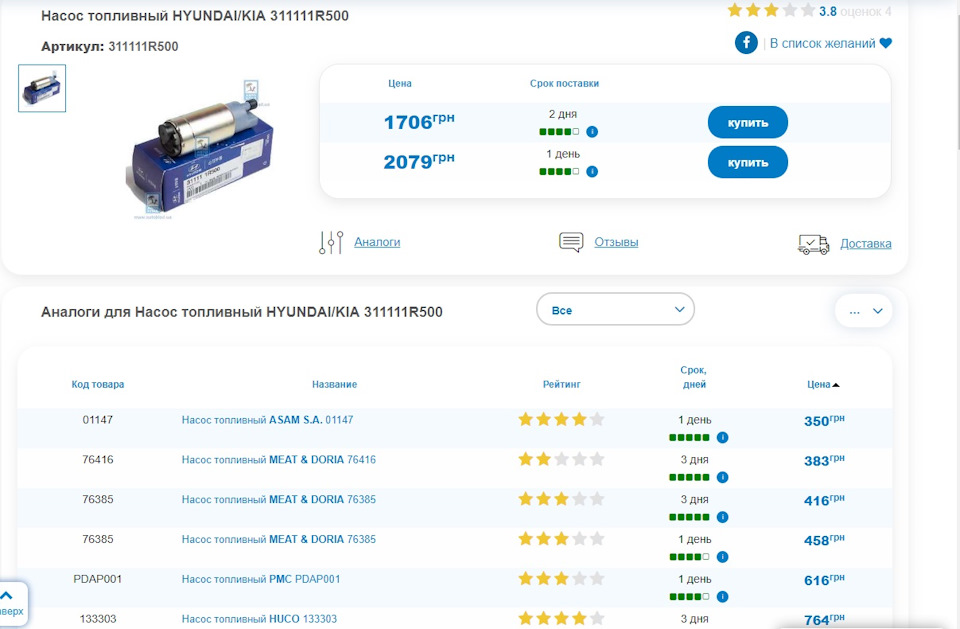Click the 616 грн price
Screen dimensions: 960x629
coord(824,580)
